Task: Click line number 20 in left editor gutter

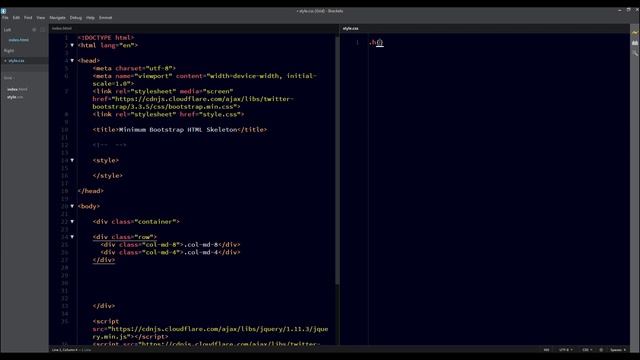Action: click(x=64, y=206)
